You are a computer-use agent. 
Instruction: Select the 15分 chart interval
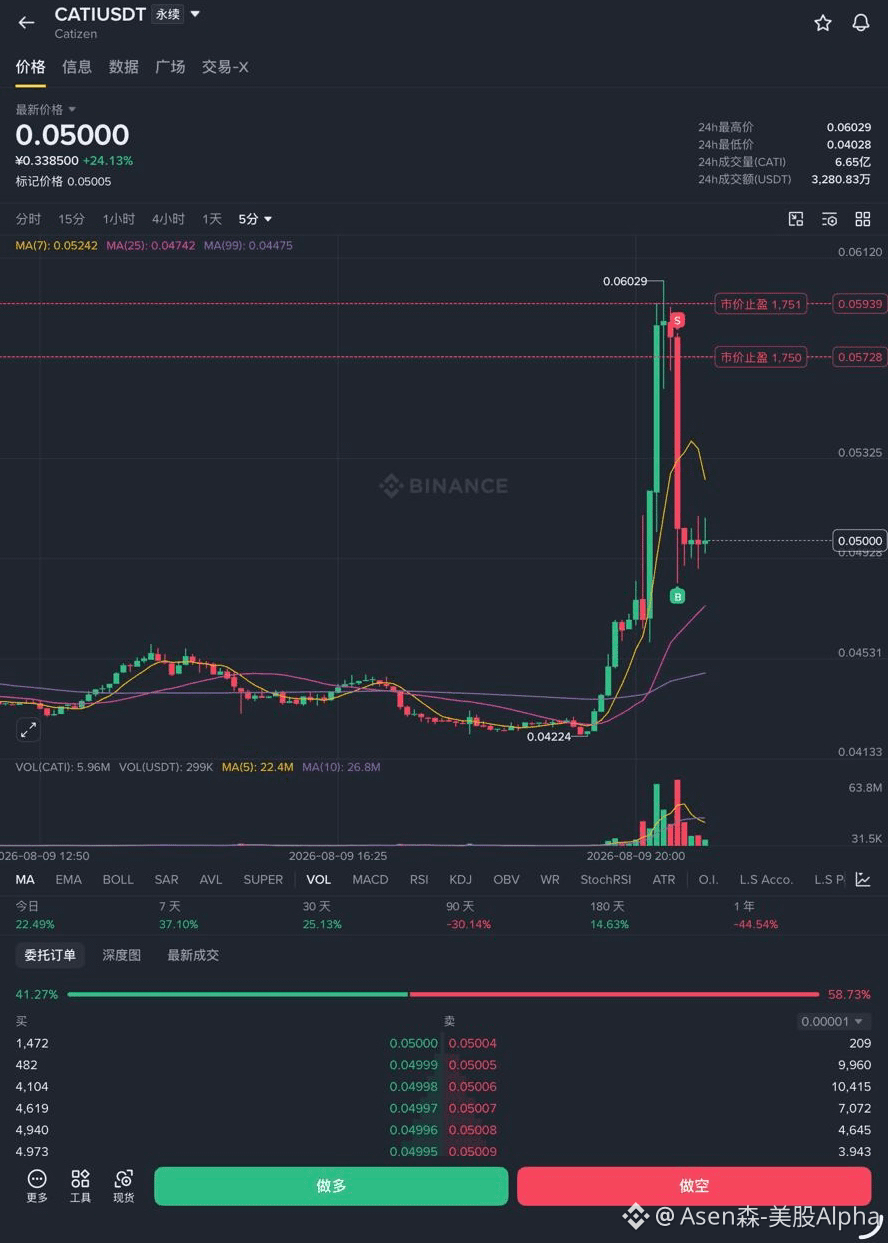(71, 219)
